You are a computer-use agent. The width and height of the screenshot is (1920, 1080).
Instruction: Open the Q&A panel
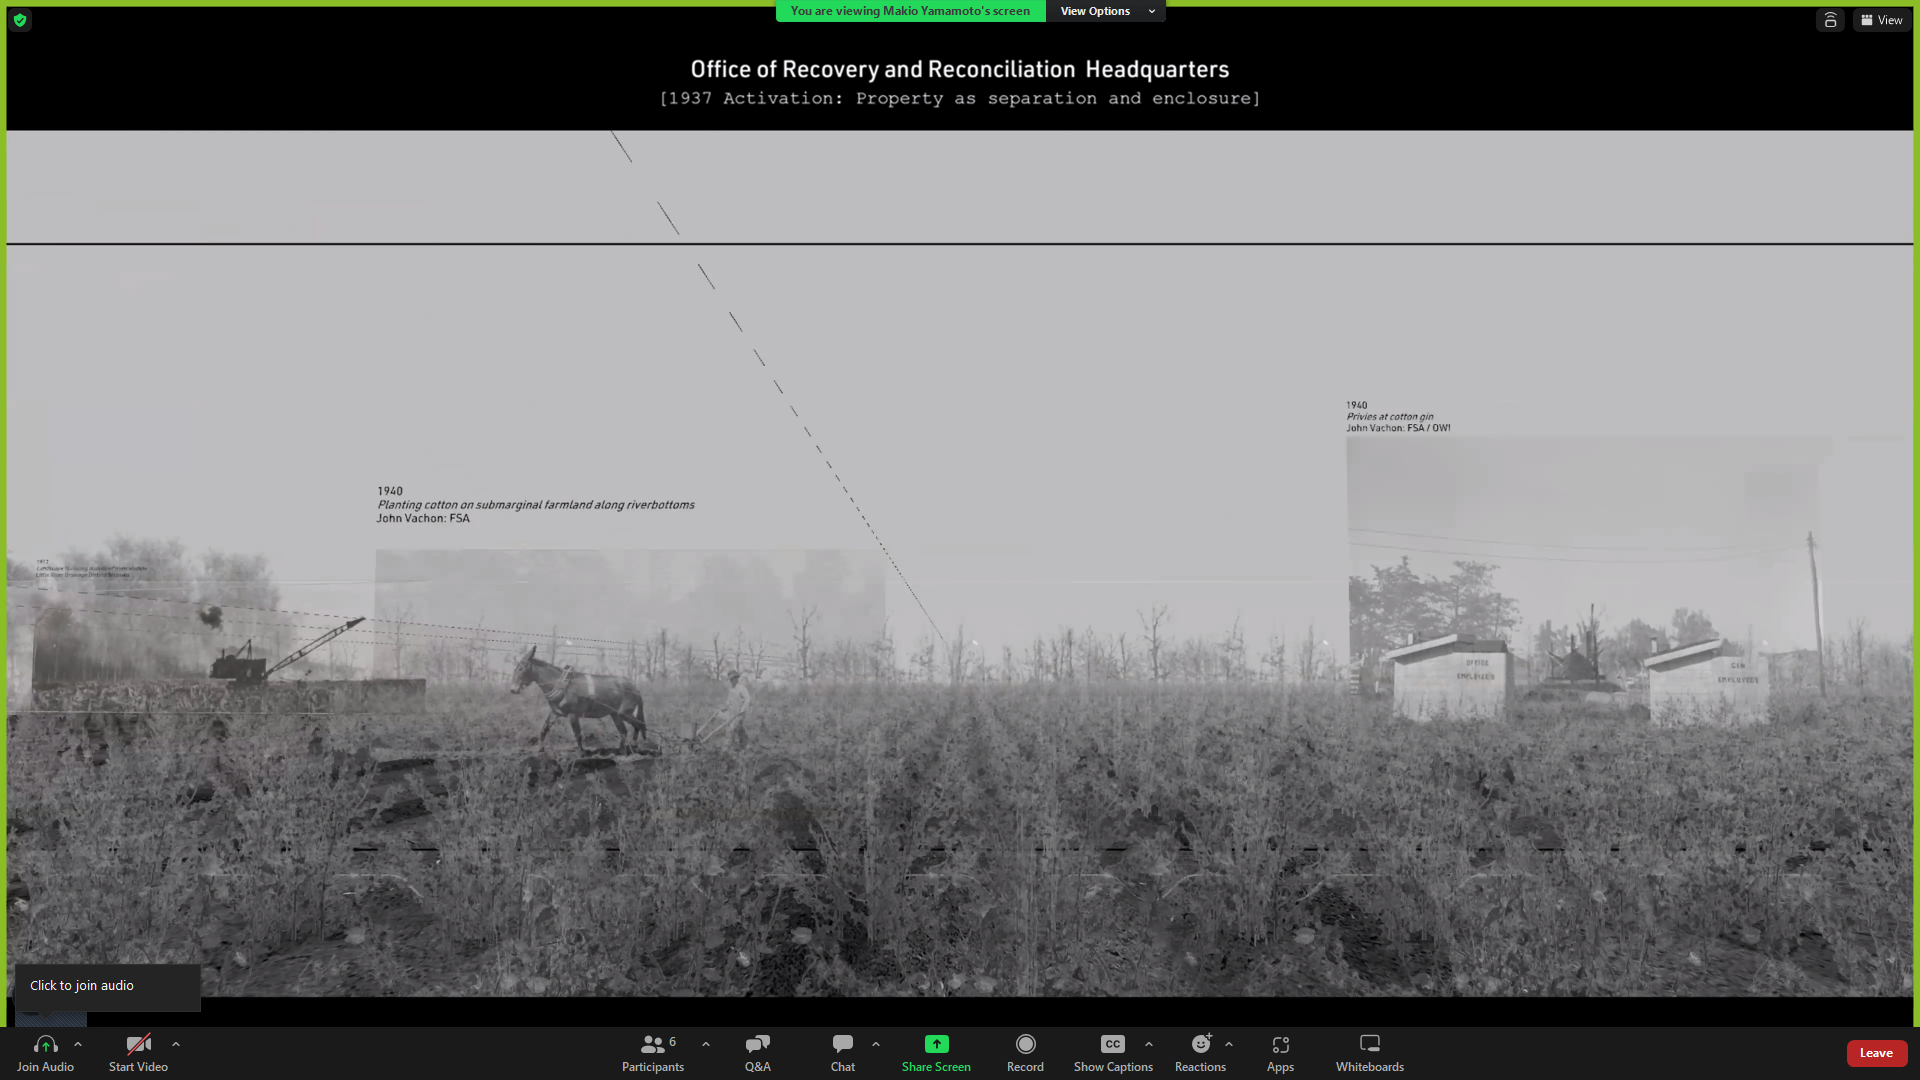click(x=757, y=1053)
